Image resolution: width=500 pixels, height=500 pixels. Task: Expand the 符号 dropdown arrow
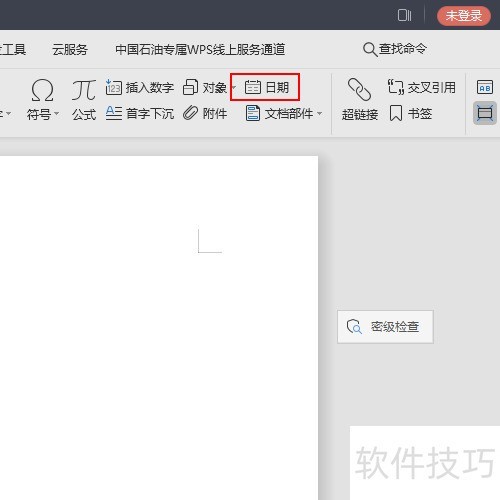pos(56,114)
